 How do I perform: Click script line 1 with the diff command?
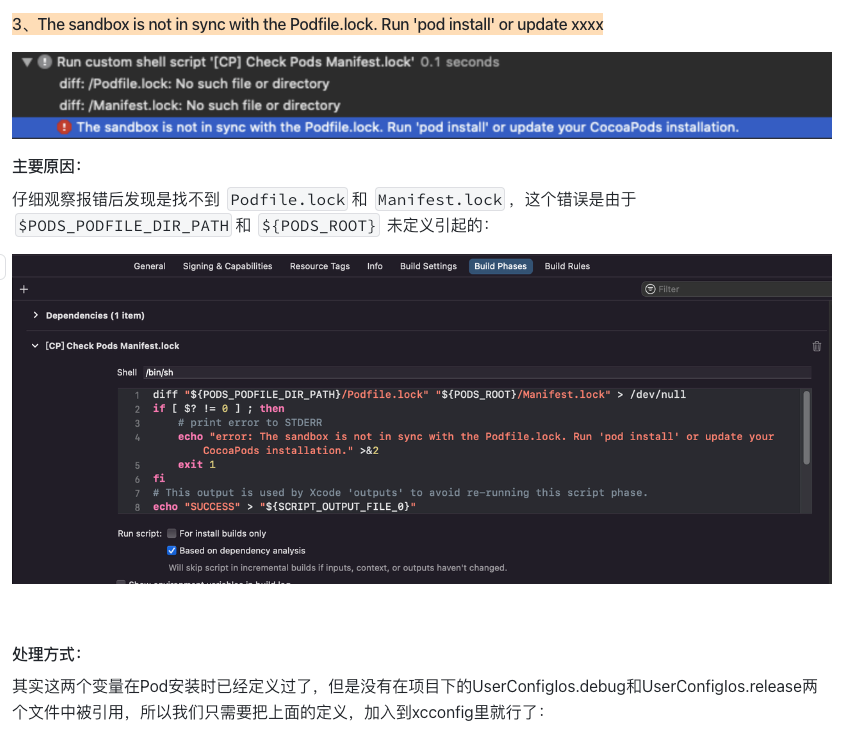coord(419,394)
